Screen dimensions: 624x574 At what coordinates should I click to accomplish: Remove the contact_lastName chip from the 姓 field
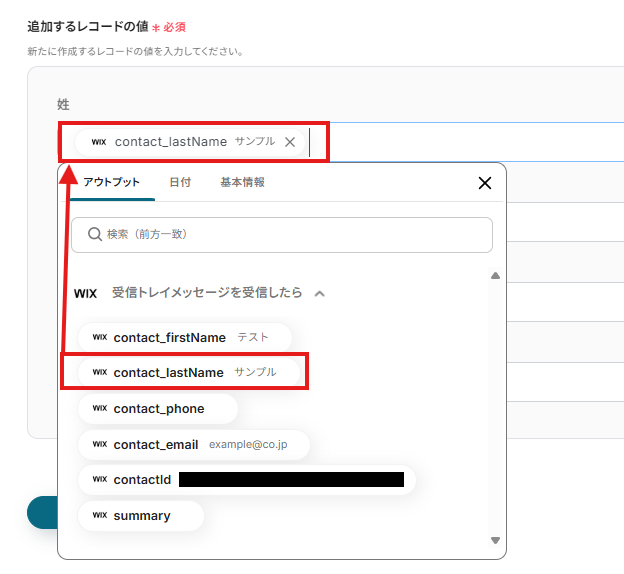[x=290, y=142]
